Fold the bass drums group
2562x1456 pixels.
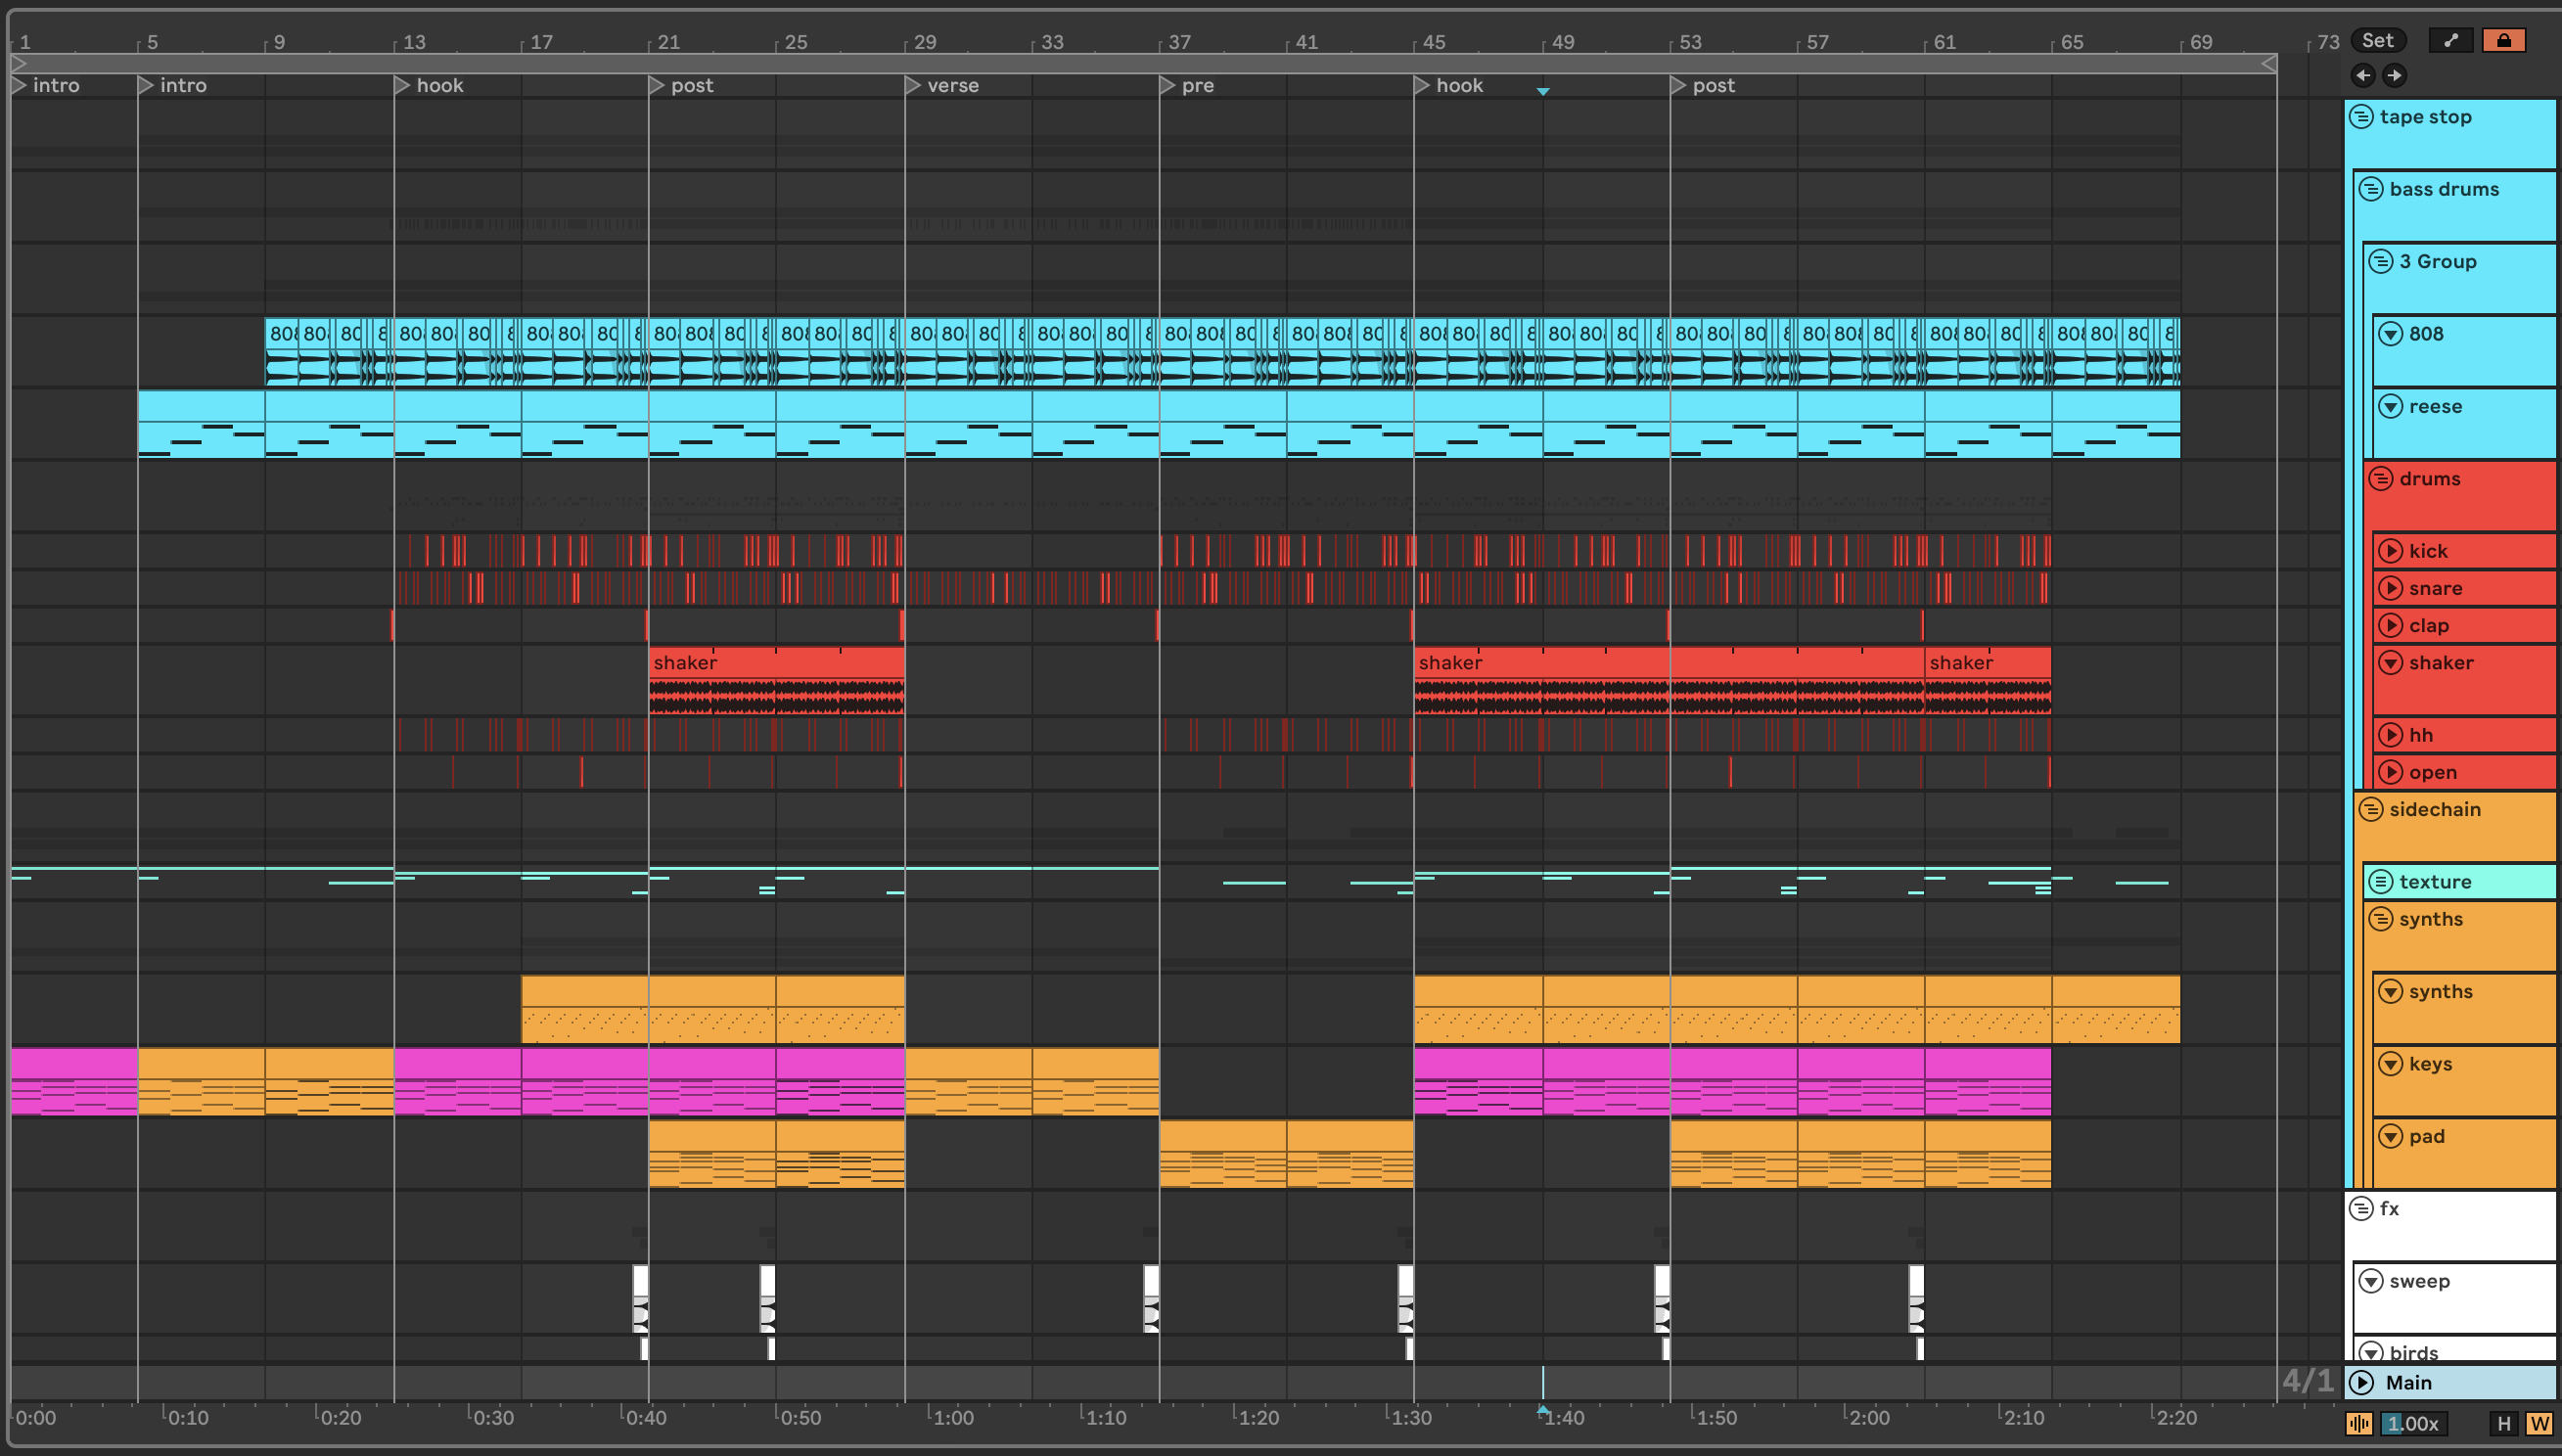click(x=2371, y=189)
